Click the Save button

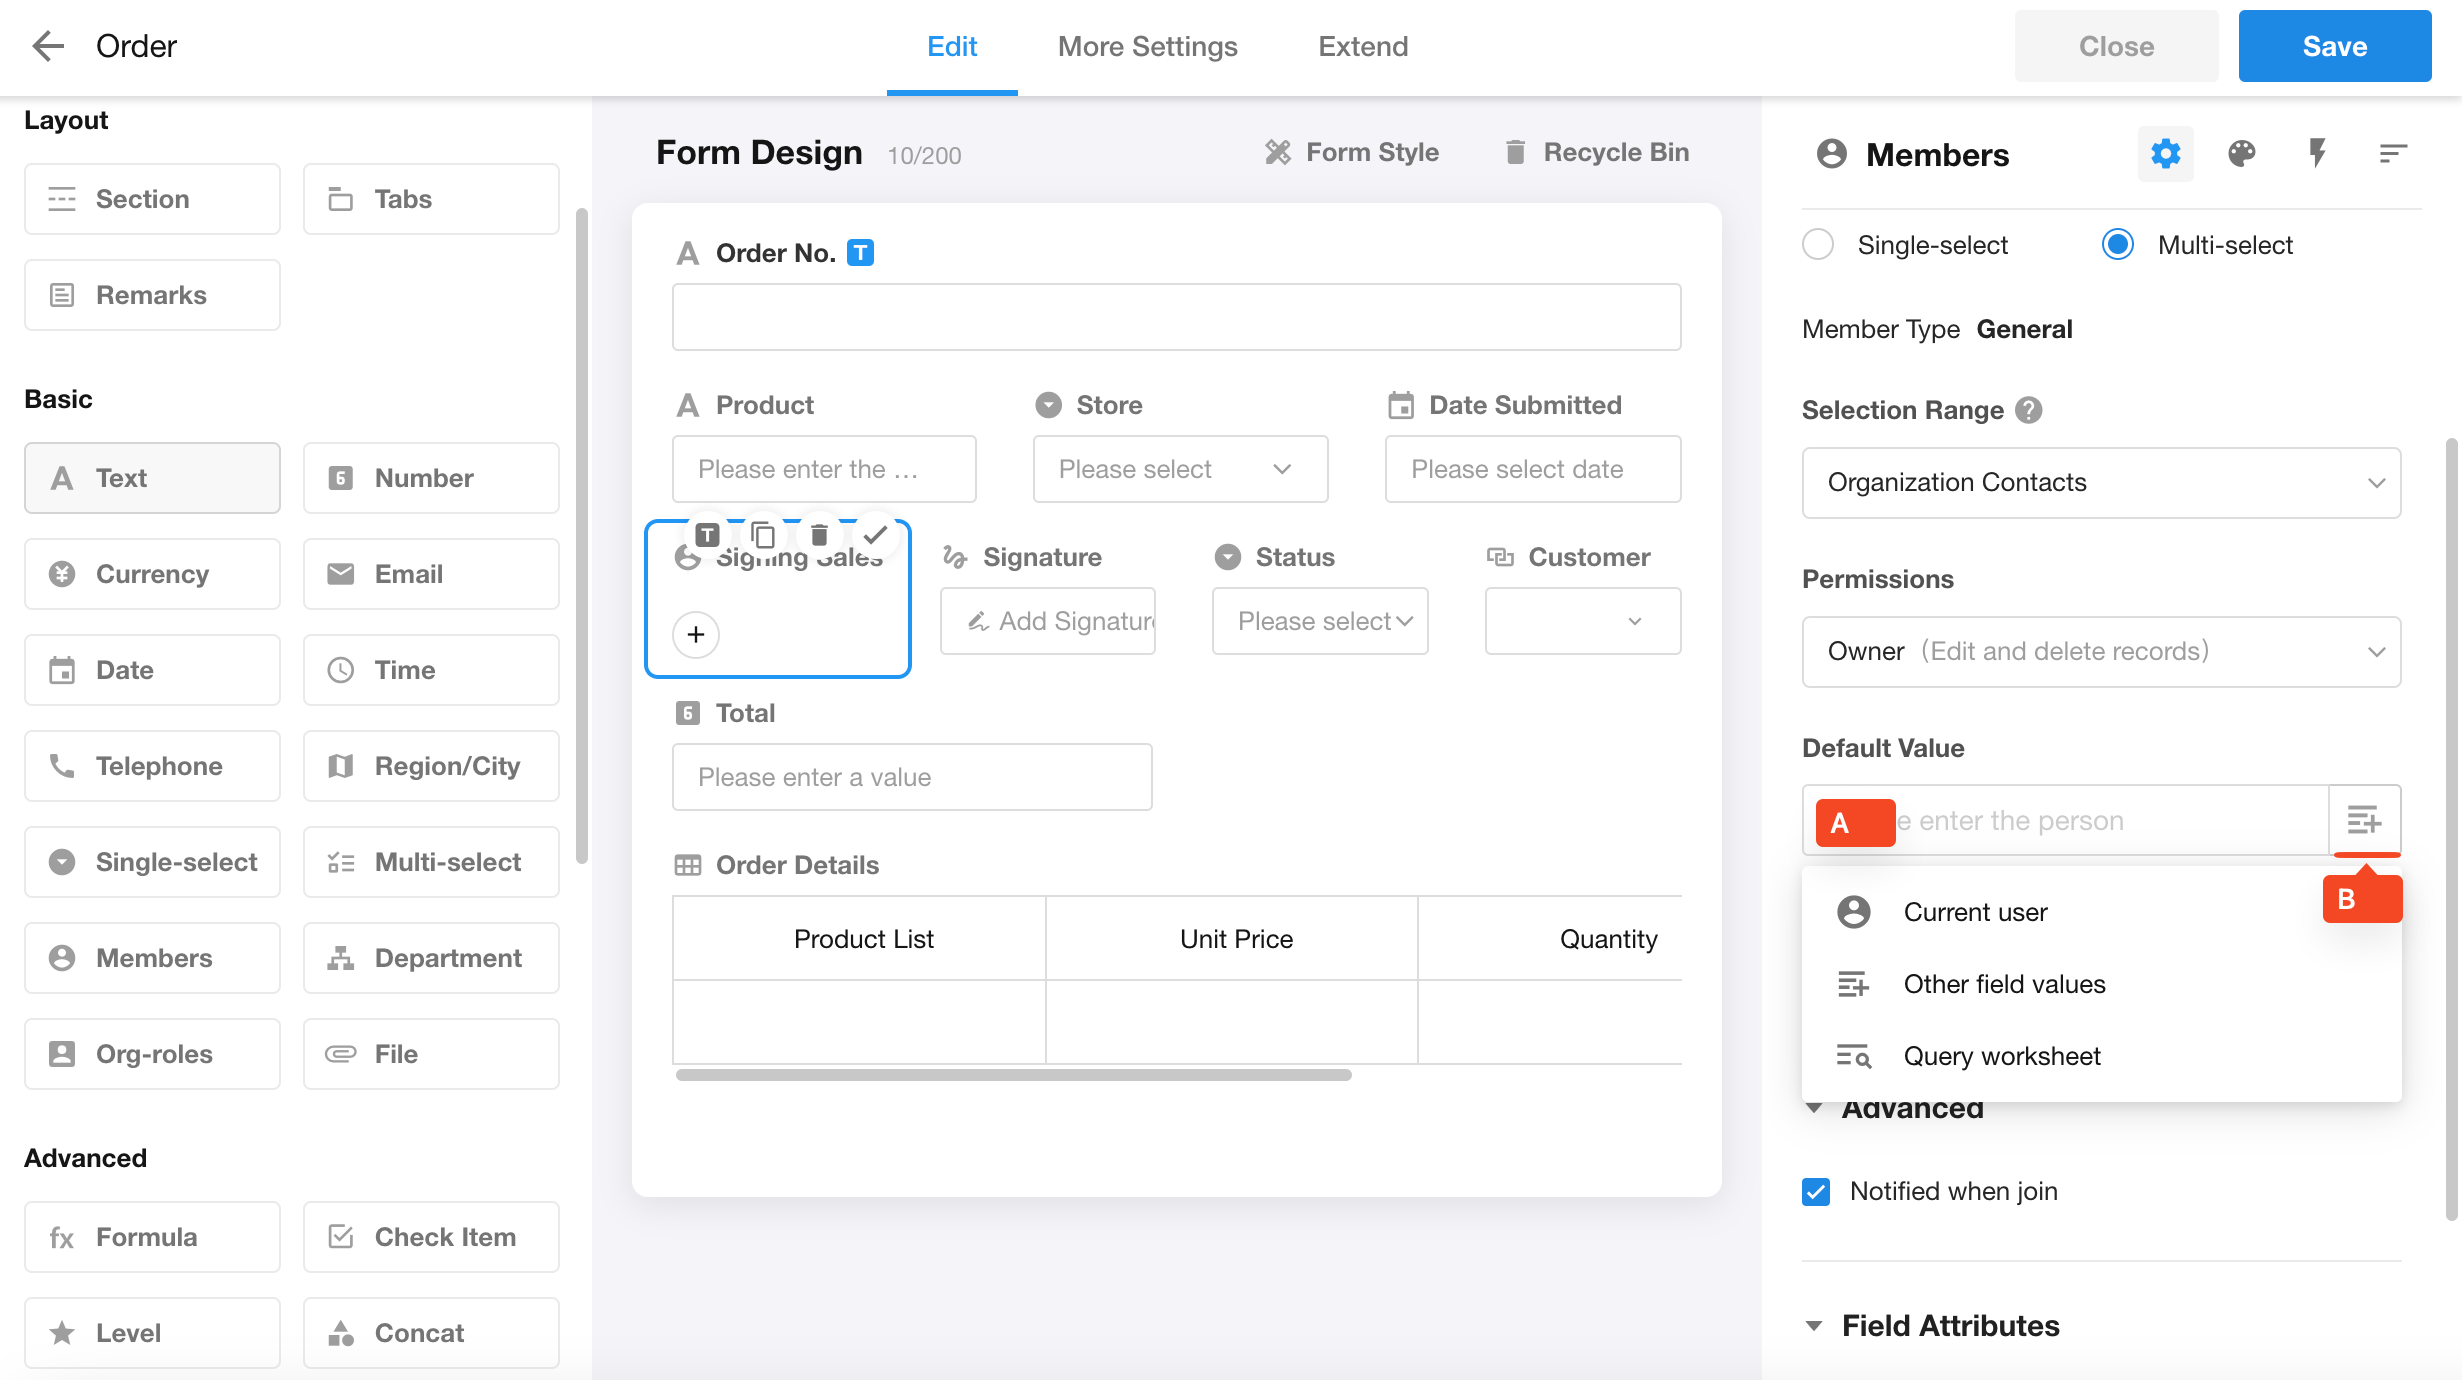click(x=2334, y=46)
